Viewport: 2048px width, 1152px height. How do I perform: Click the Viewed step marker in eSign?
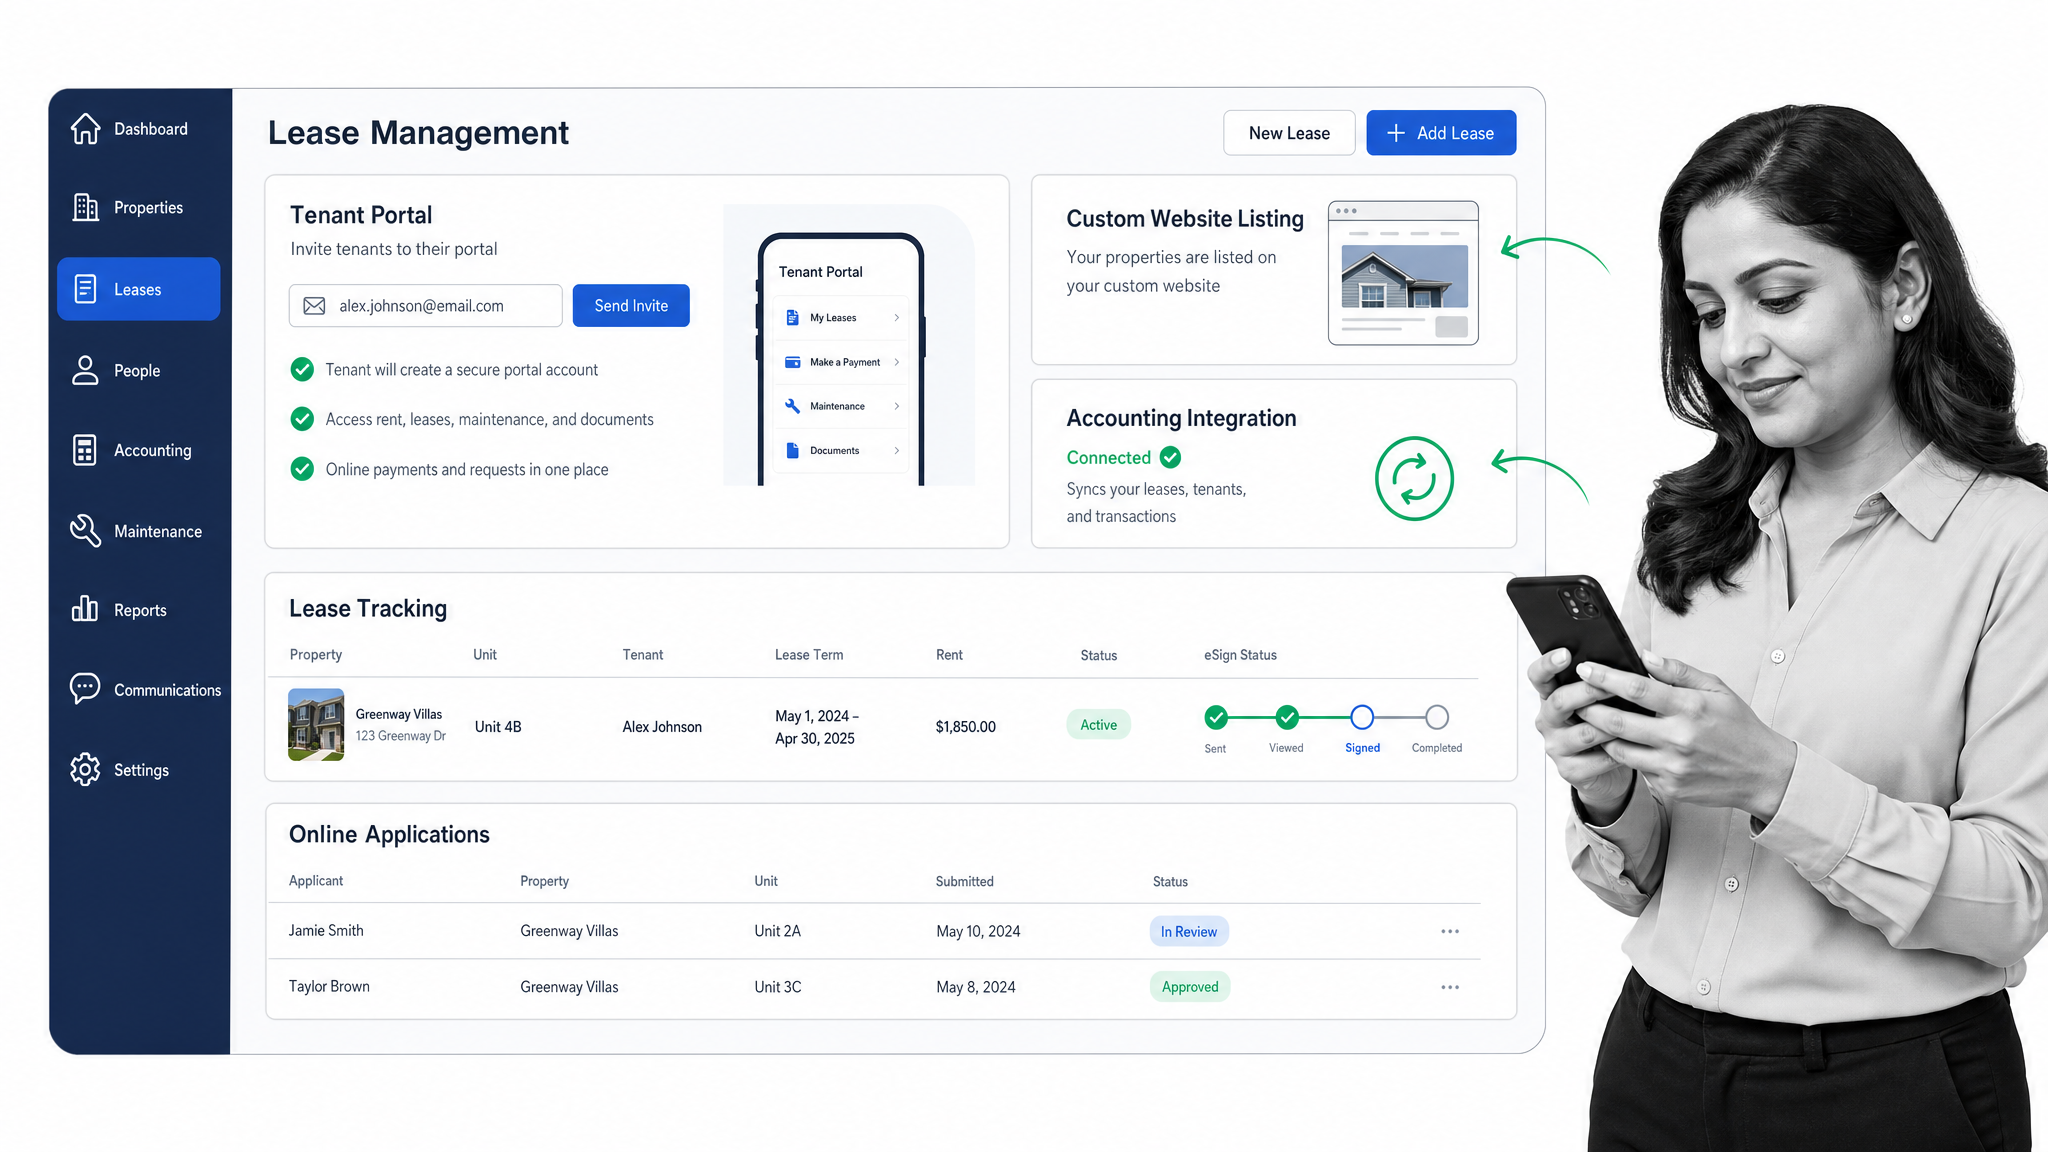(x=1287, y=717)
